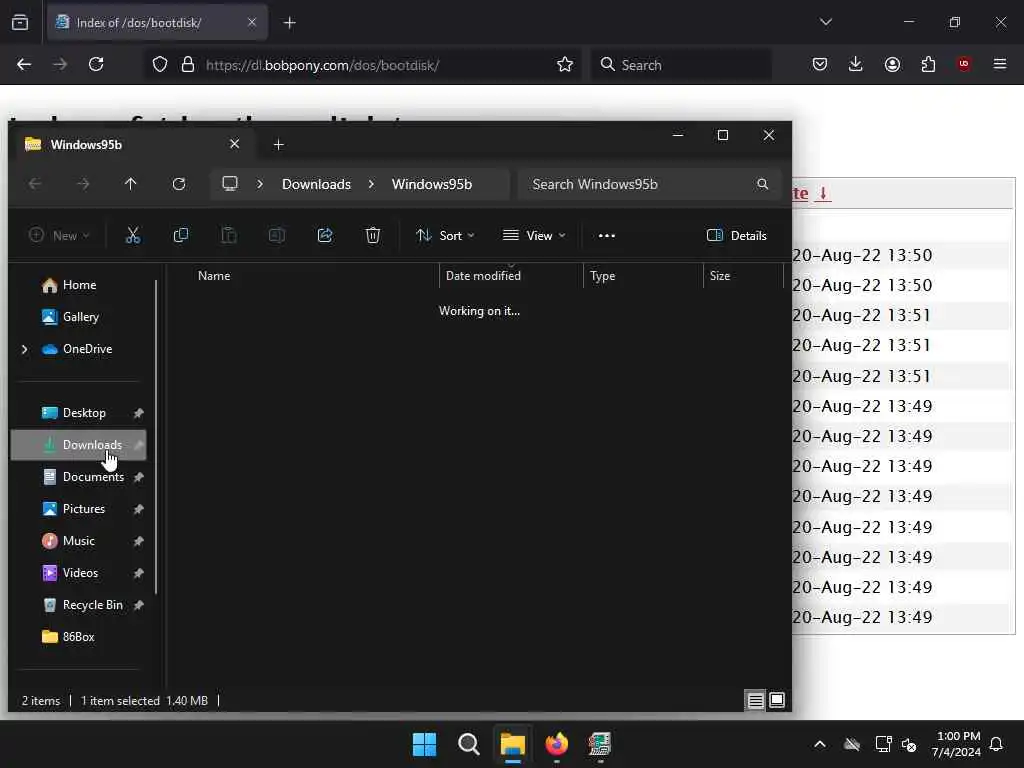Screen dimensions: 1024x768
Task: Open Firefox downloads panel
Action: tap(856, 64)
